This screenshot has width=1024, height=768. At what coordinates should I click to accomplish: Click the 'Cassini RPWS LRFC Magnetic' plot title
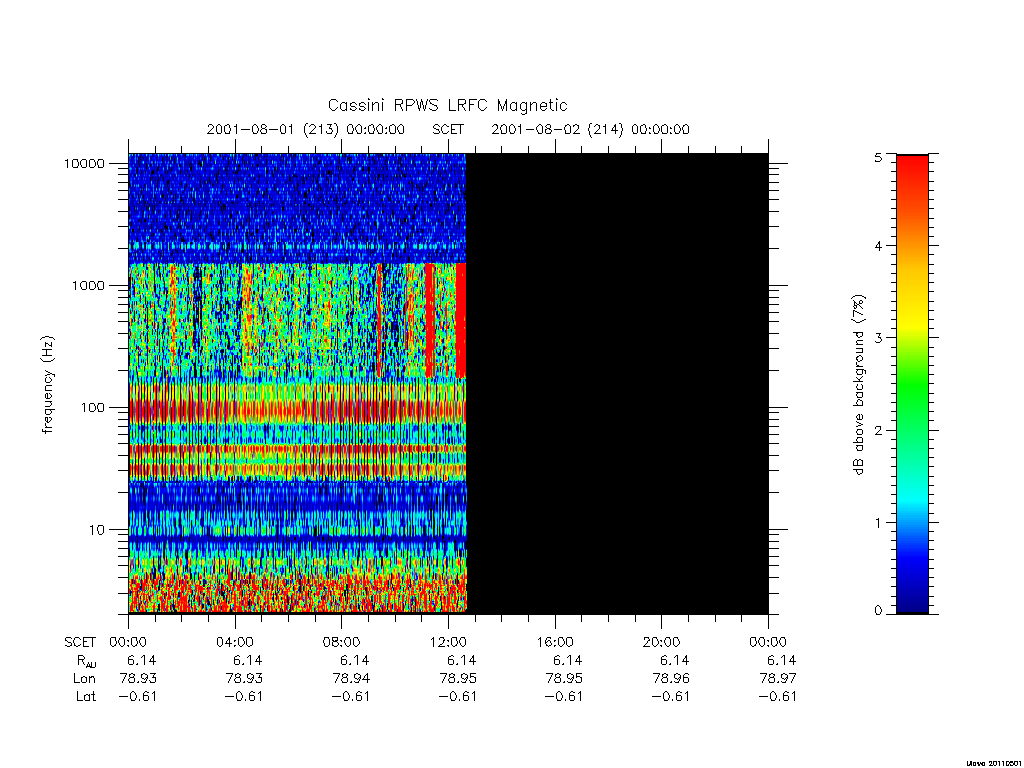[447, 105]
